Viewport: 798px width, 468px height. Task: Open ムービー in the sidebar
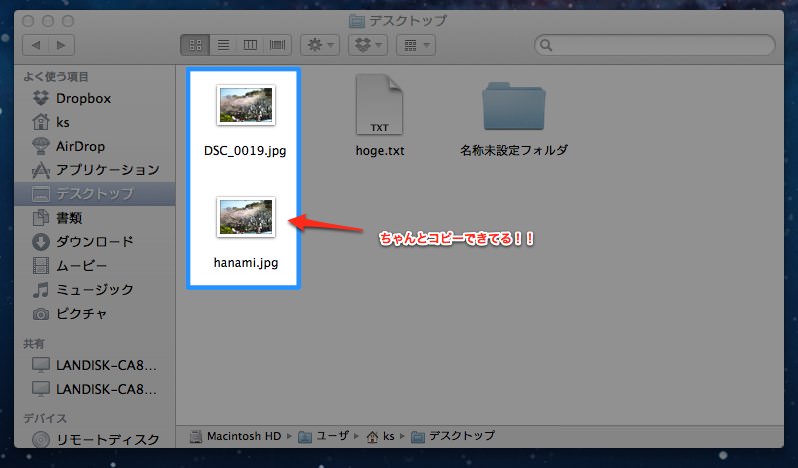point(95,266)
